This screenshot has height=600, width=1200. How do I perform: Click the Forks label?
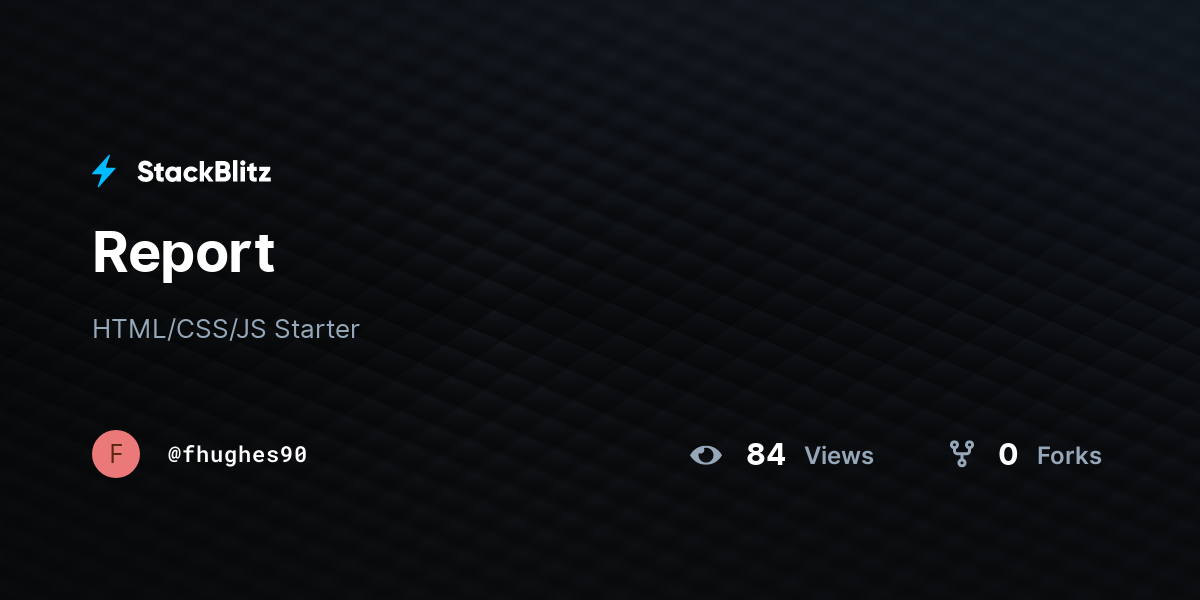coord(1069,456)
